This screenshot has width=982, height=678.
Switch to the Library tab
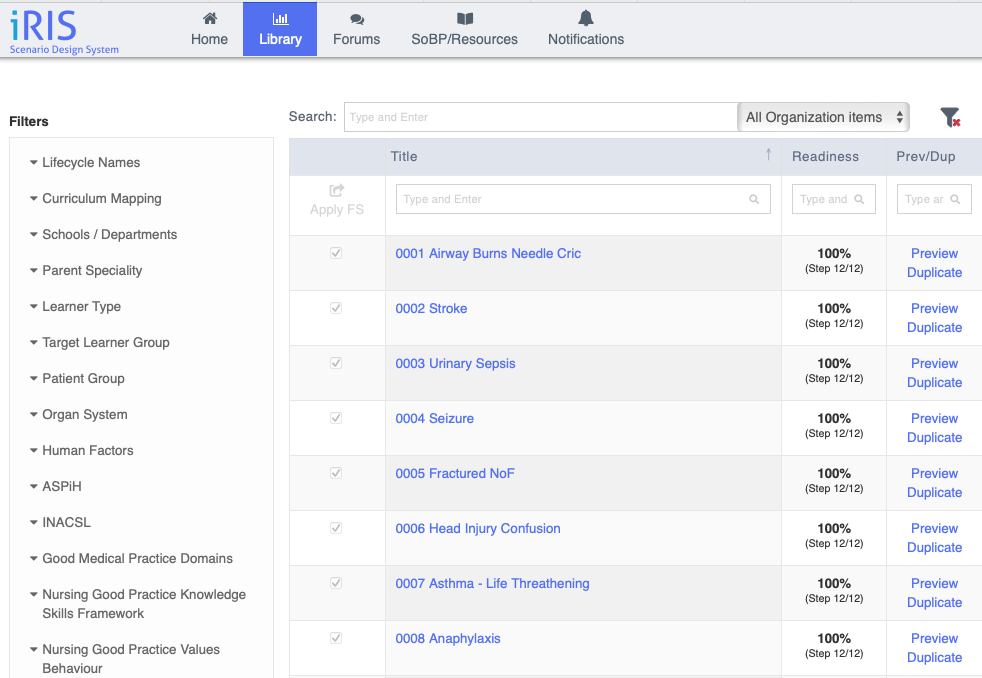point(280,29)
